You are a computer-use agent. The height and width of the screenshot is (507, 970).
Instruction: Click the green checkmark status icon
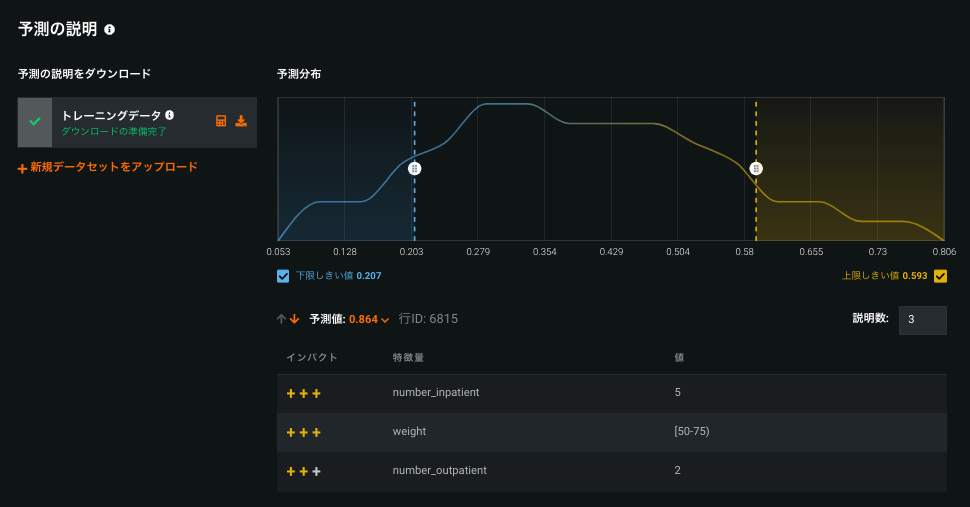click(x=35, y=122)
